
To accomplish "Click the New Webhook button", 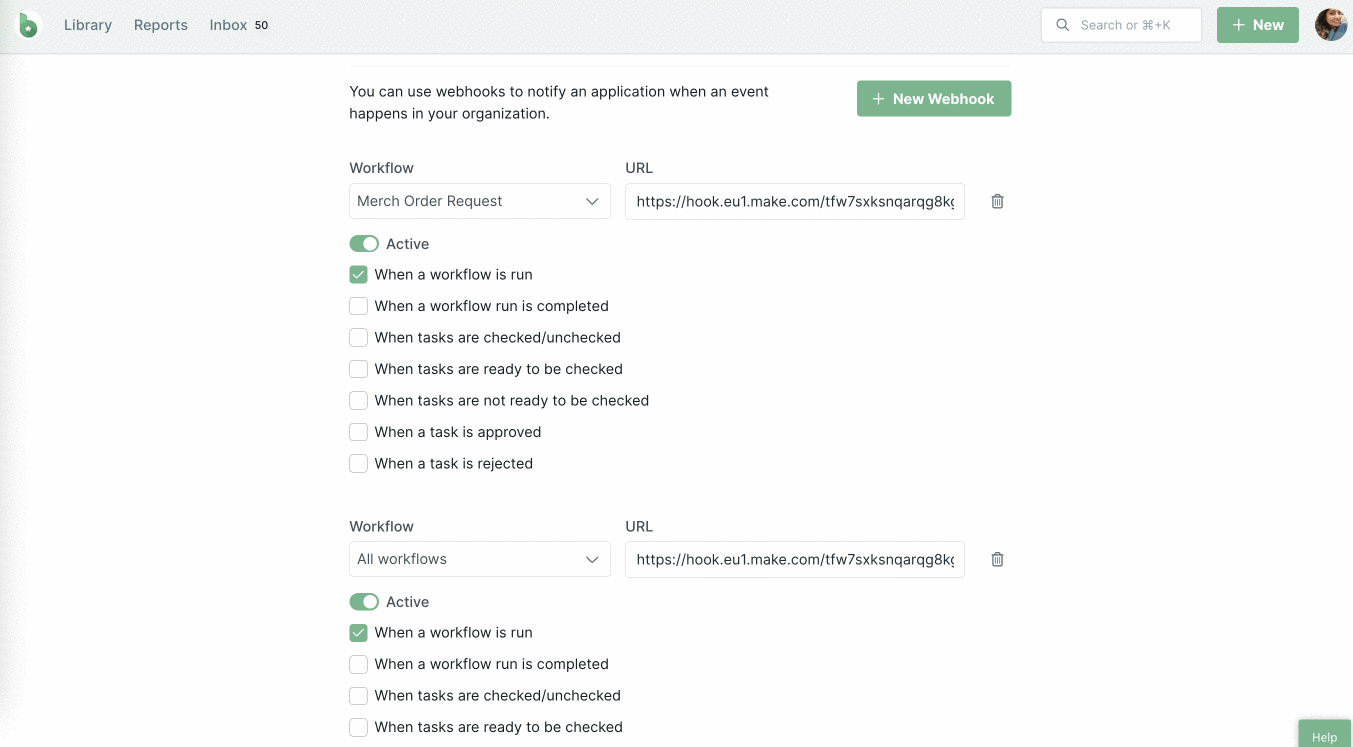I will click(x=933, y=98).
